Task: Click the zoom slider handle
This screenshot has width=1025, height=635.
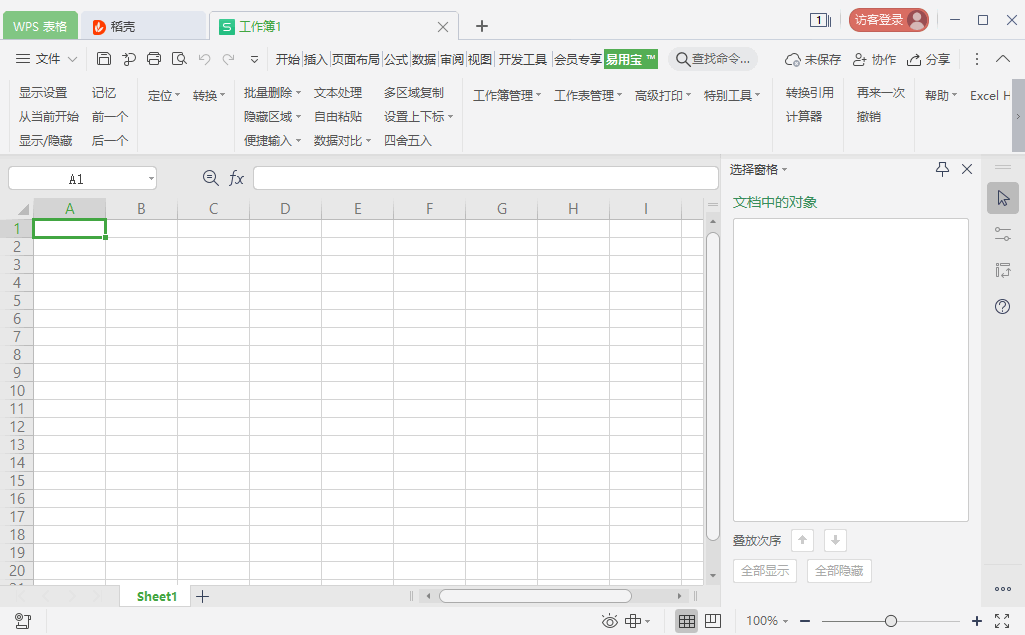Action: click(890, 621)
